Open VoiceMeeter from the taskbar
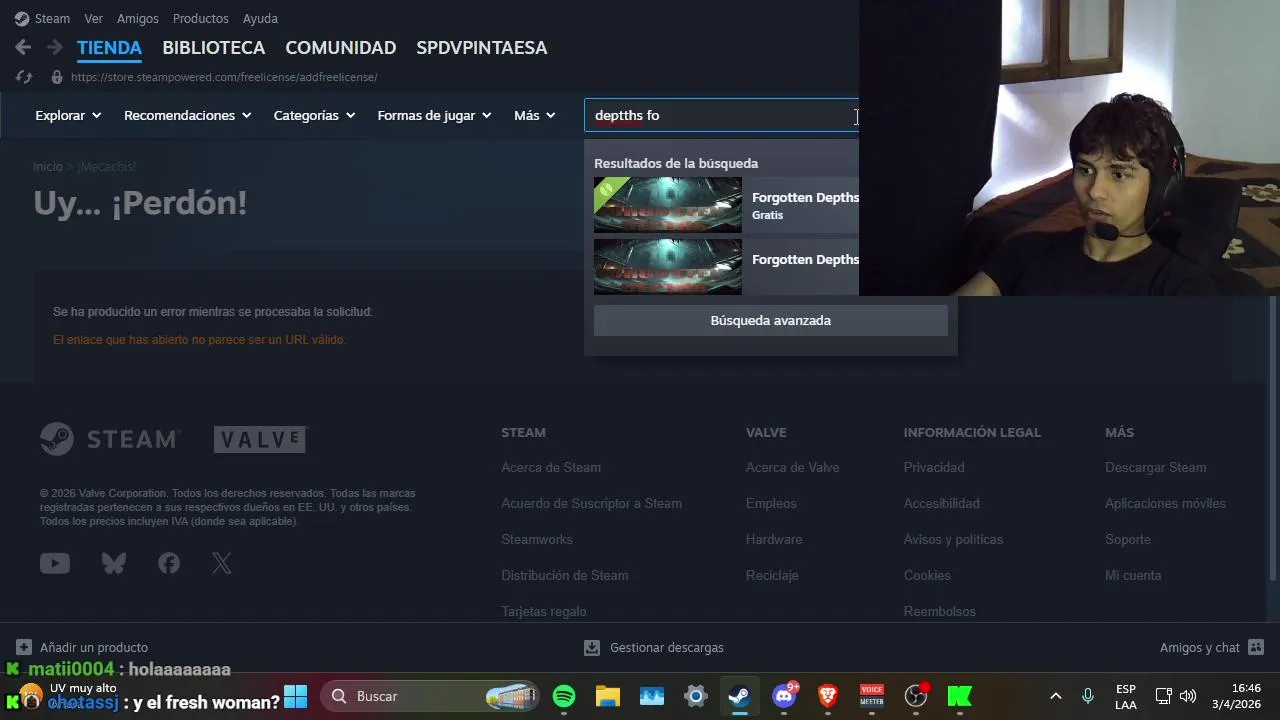The image size is (1280, 720). pos(872,696)
